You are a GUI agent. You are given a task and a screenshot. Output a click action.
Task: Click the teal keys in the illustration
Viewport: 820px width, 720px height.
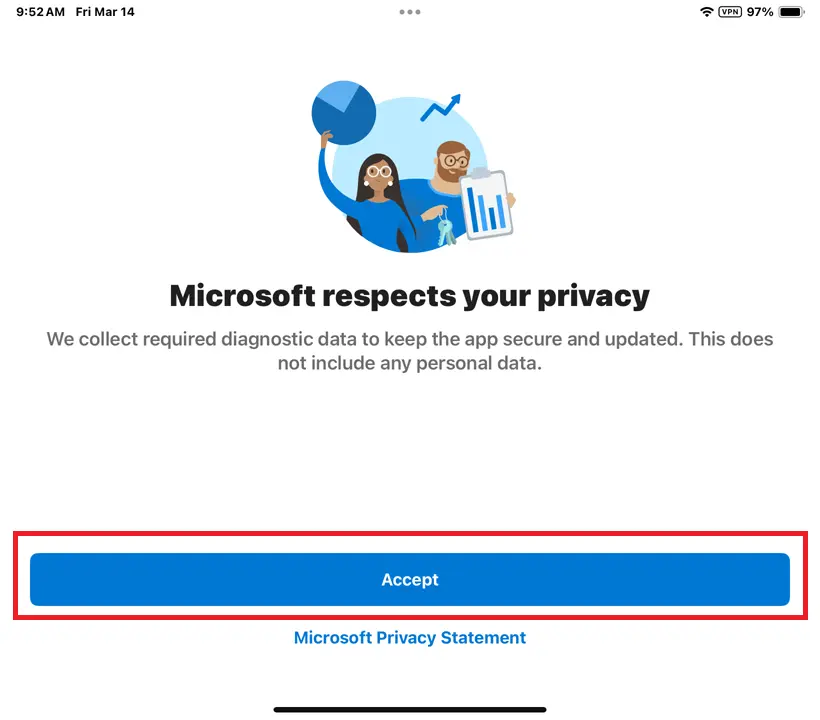coord(445,231)
